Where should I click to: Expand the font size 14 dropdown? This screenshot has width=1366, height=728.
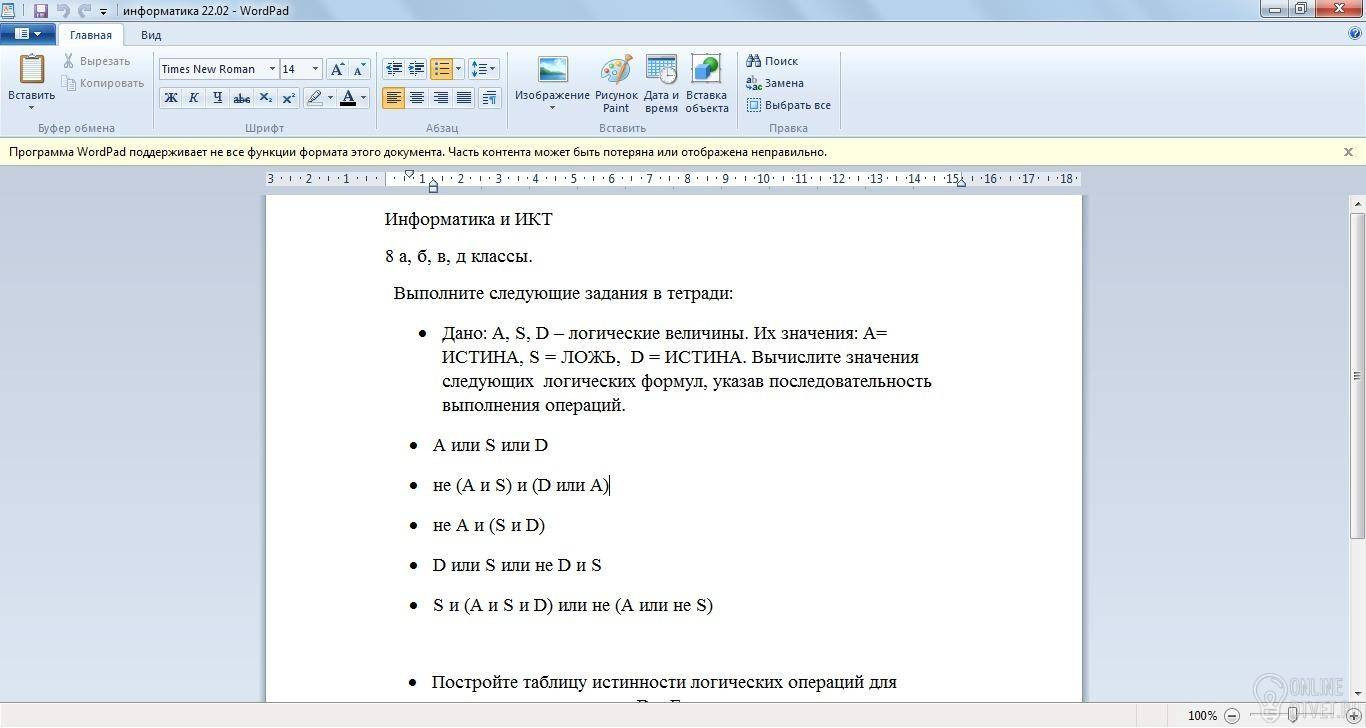[x=315, y=69]
